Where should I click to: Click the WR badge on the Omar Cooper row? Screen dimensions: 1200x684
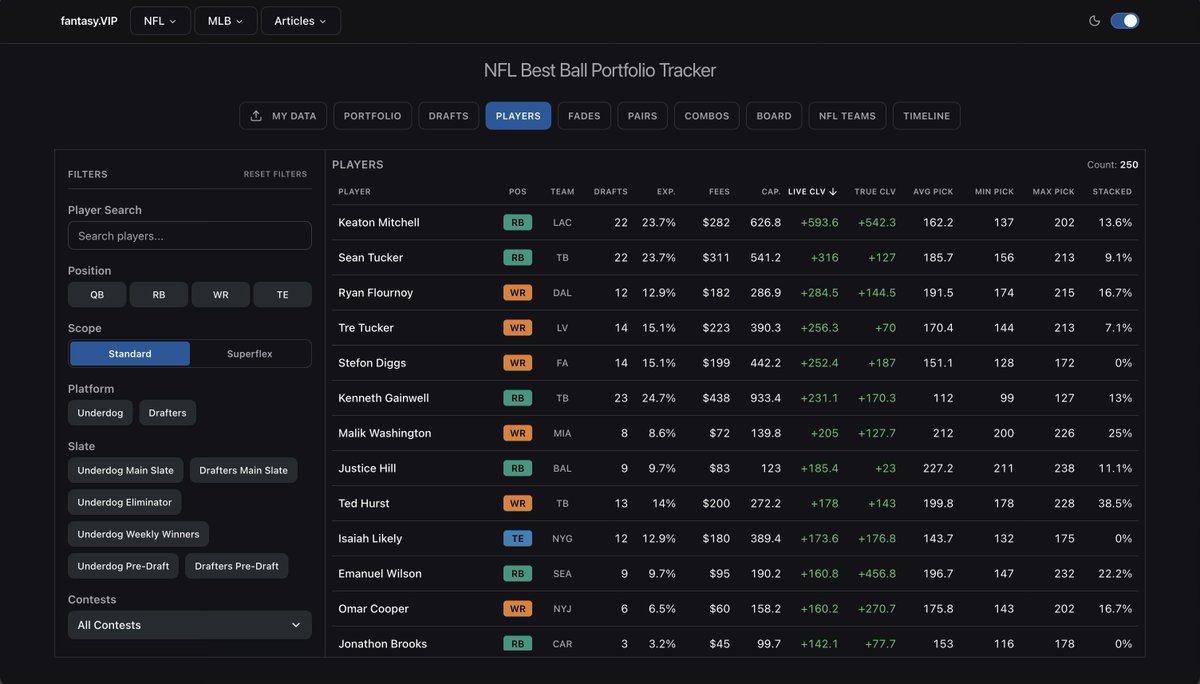[517, 609]
